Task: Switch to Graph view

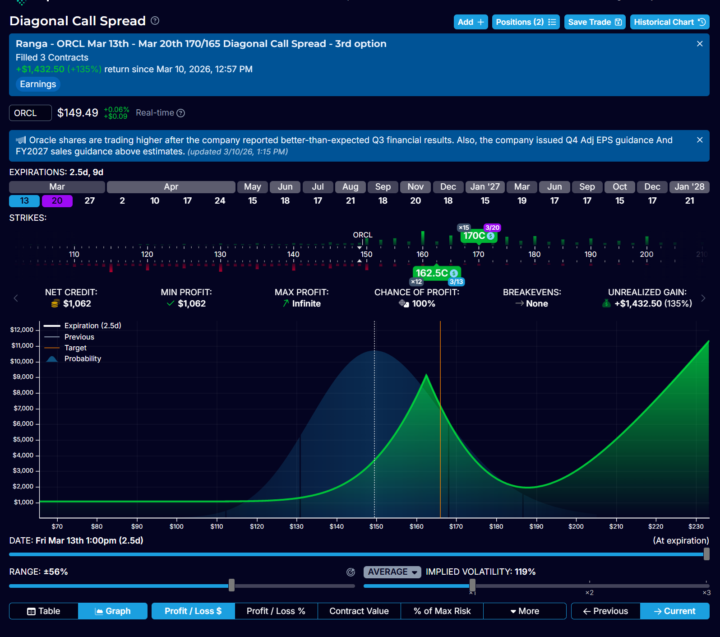Action: pos(112,611)
